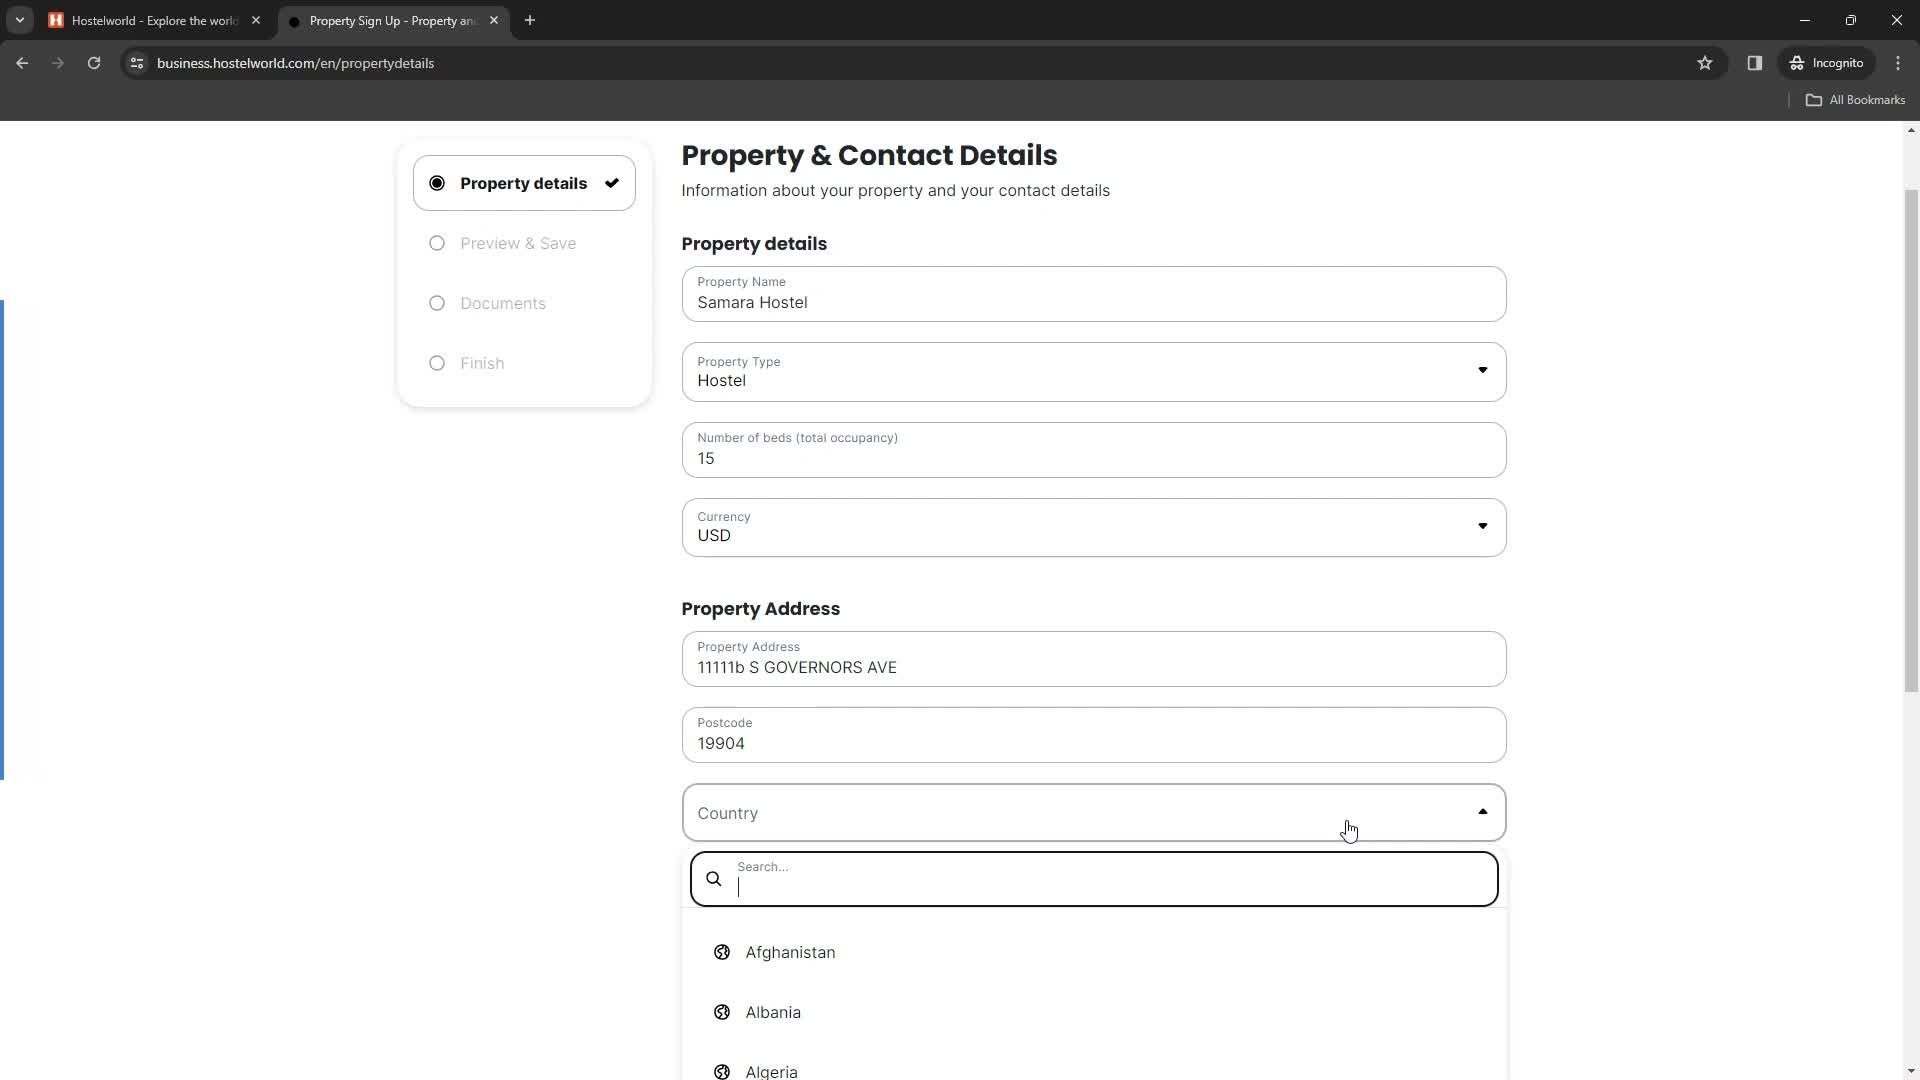Open the Finish step menu item
Screen dimensions: 1920x1080
(483, 363)
